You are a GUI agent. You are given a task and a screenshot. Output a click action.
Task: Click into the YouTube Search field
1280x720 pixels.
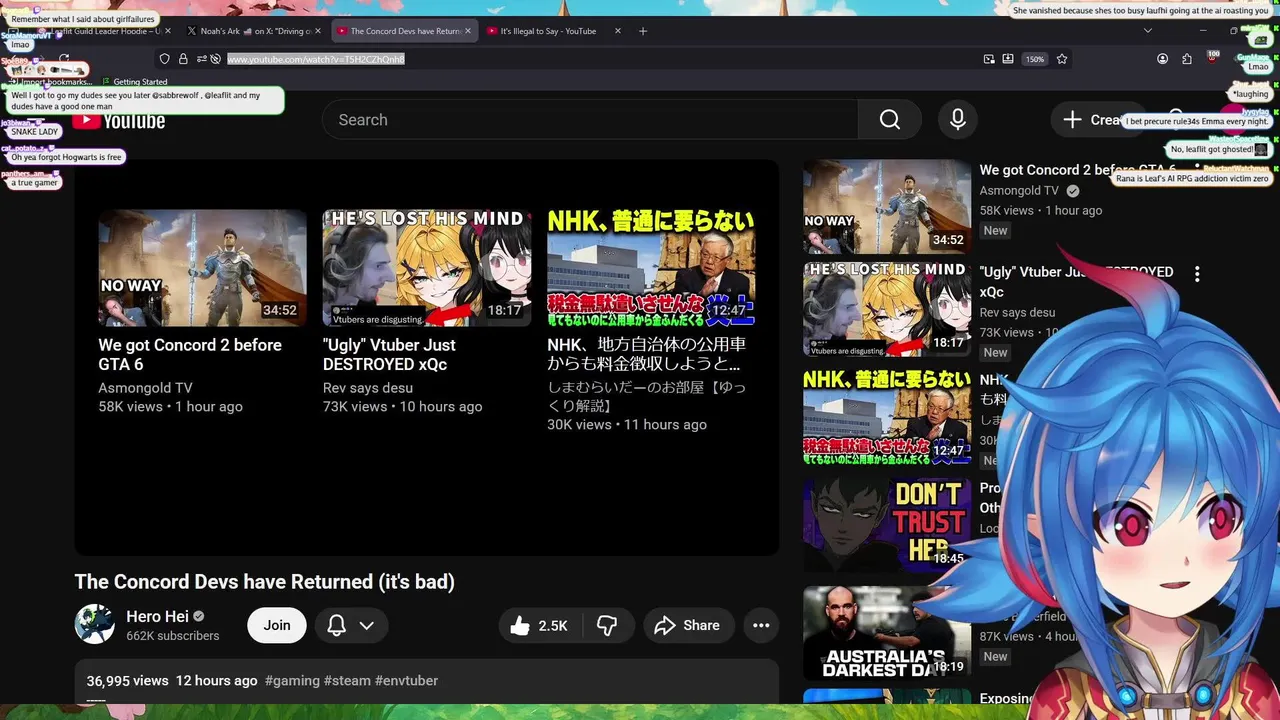(x=590, y=120)
